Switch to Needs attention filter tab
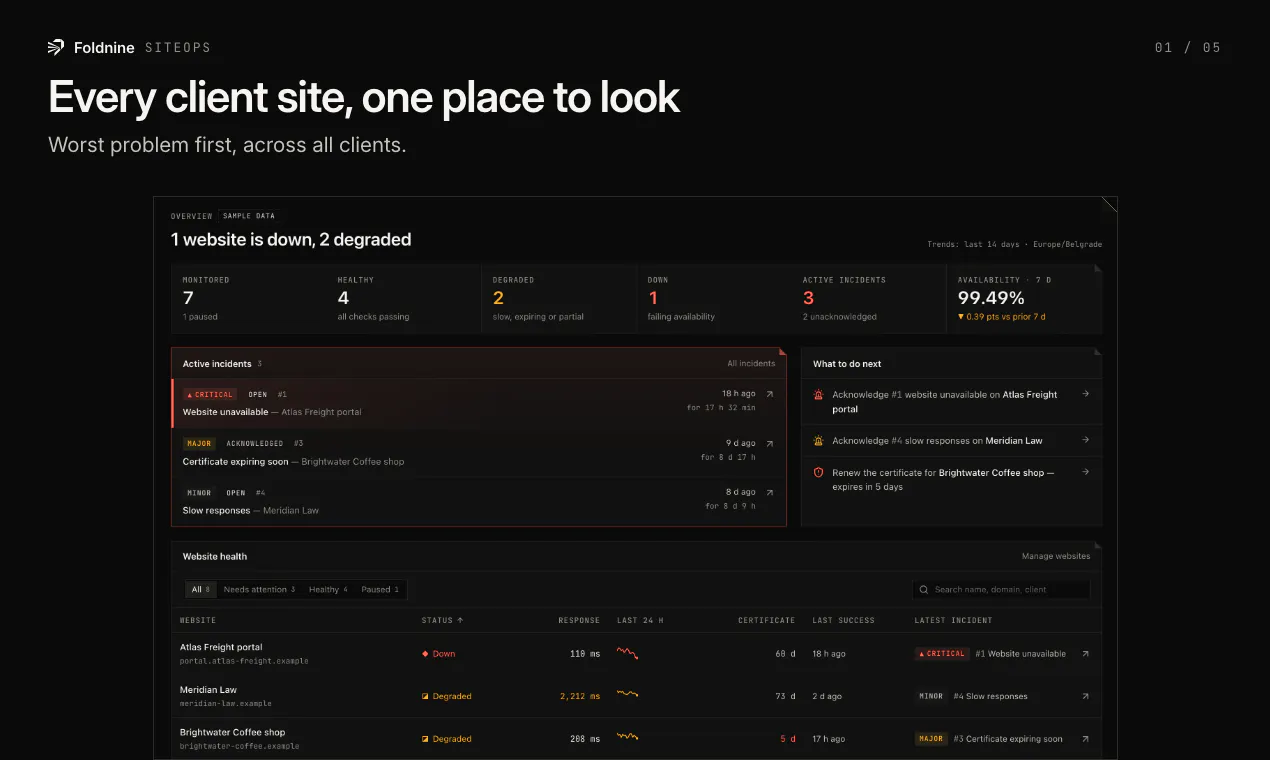This screenshot has height=760, width=1270. [x=259, y=590]
